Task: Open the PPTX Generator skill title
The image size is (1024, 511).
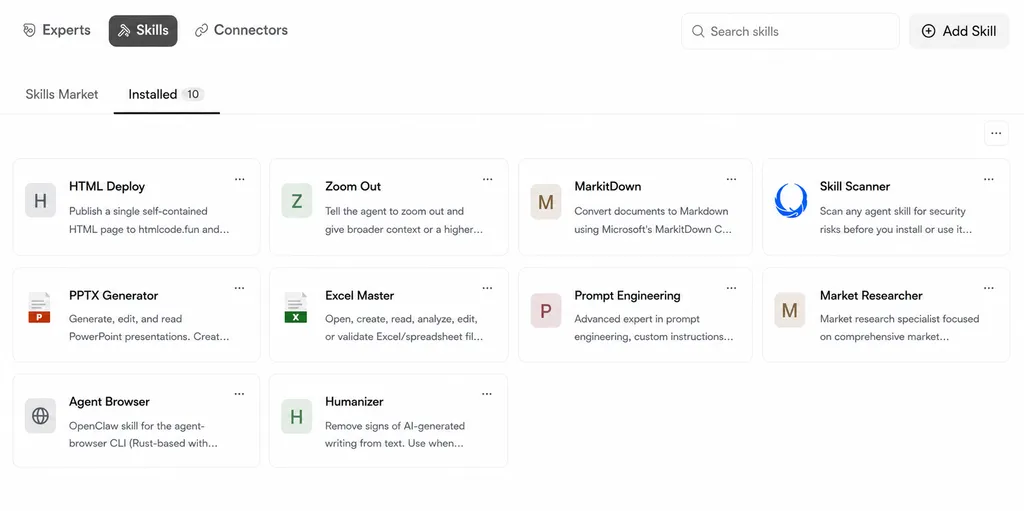Action: click(114, 295)
